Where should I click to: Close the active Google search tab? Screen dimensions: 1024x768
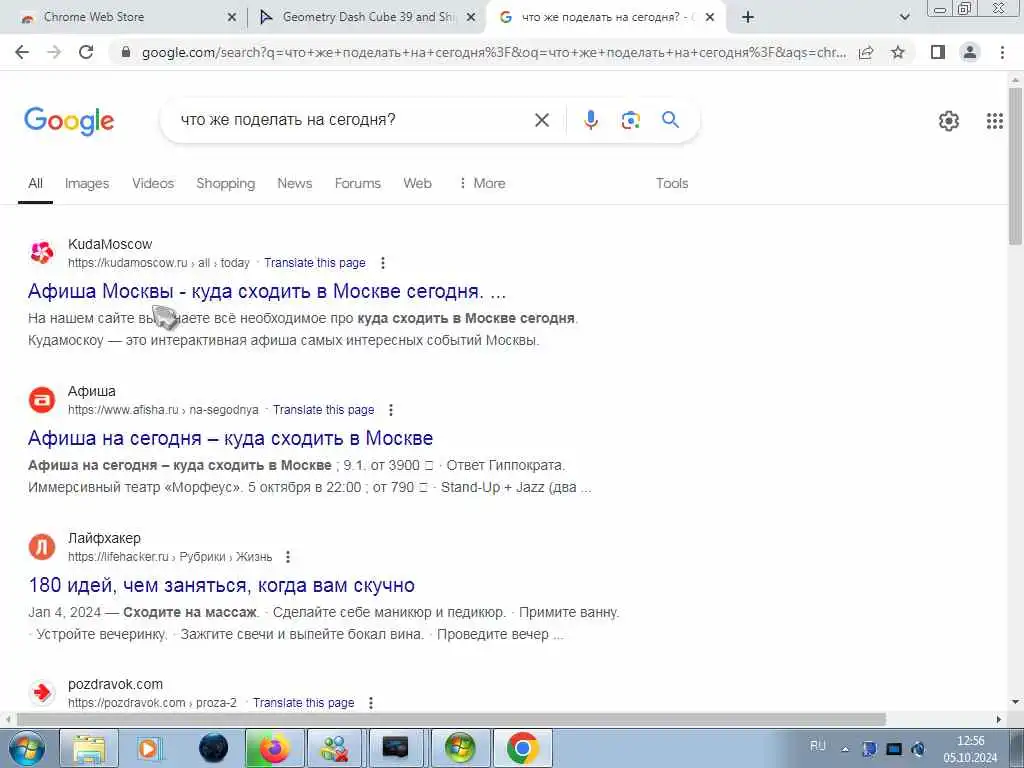click(711, 17)
